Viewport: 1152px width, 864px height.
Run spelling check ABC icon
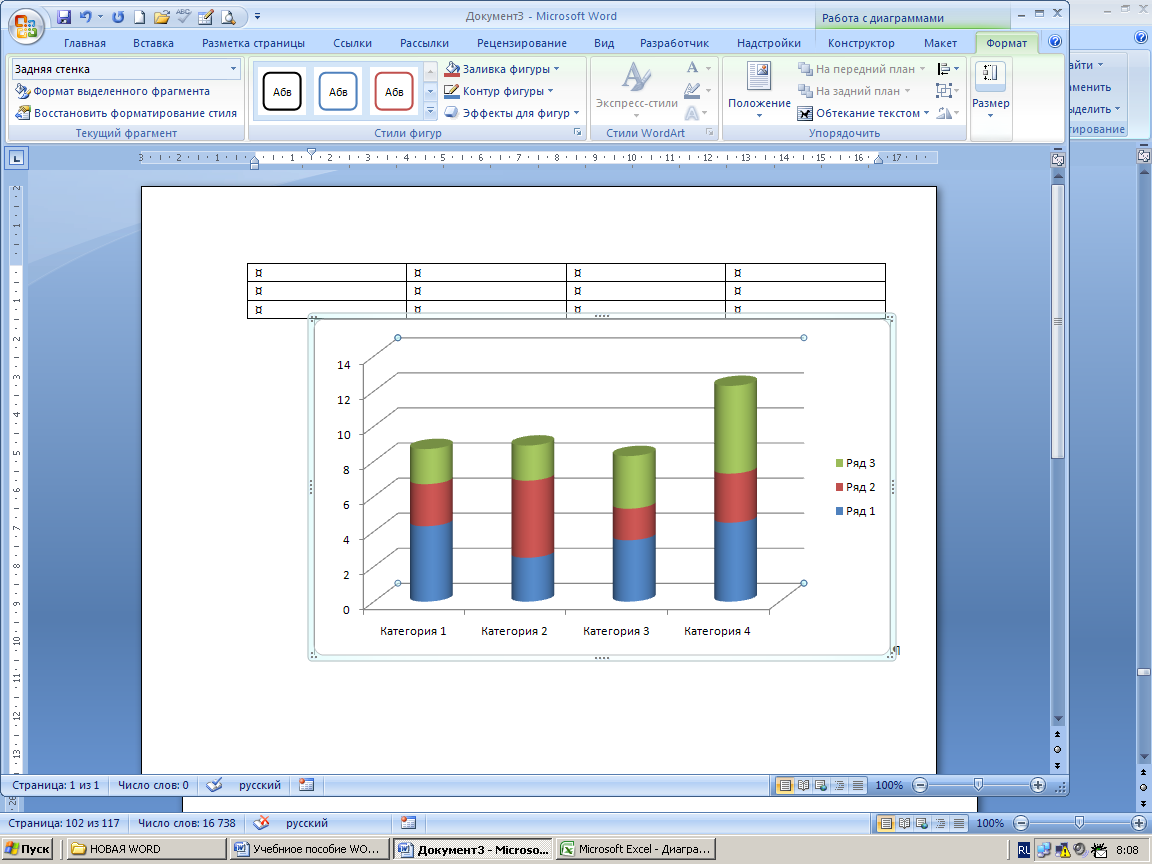point(184,17)
